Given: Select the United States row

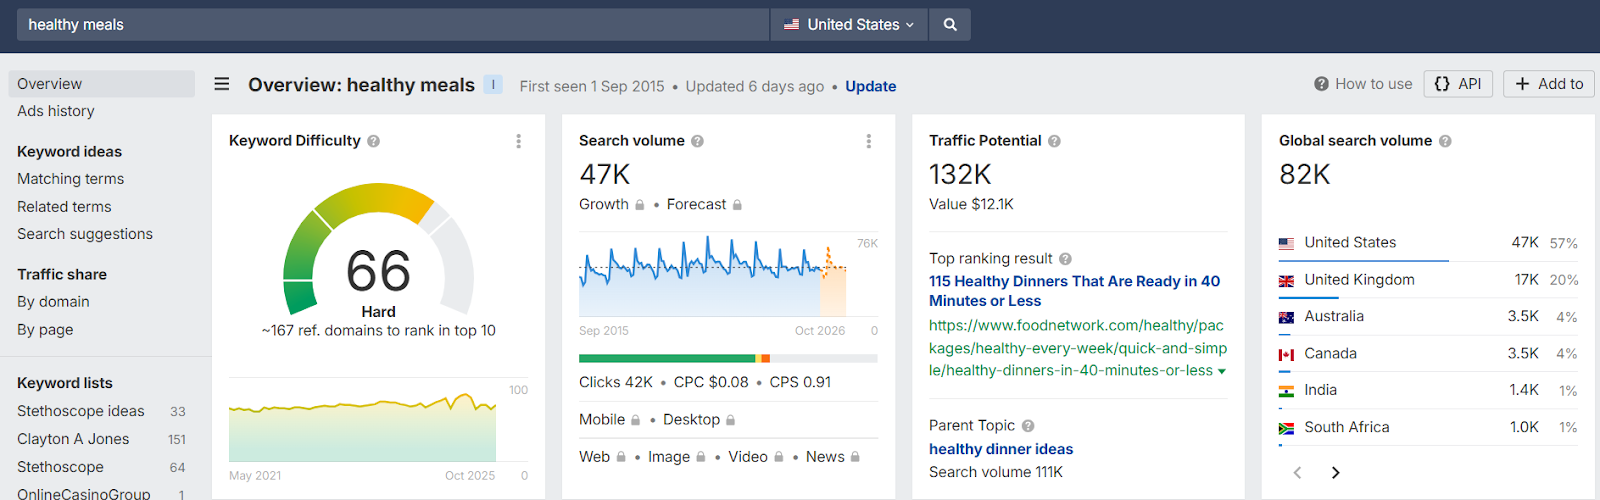Looking at the screenshot, I should tap(1428, 243).
